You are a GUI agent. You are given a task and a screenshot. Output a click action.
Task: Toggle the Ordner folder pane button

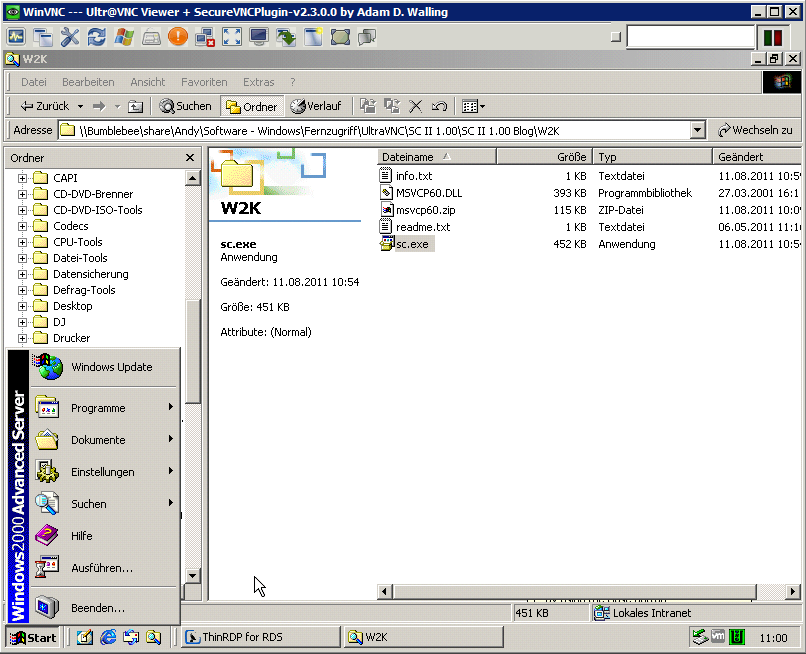[x=252, y=106]
